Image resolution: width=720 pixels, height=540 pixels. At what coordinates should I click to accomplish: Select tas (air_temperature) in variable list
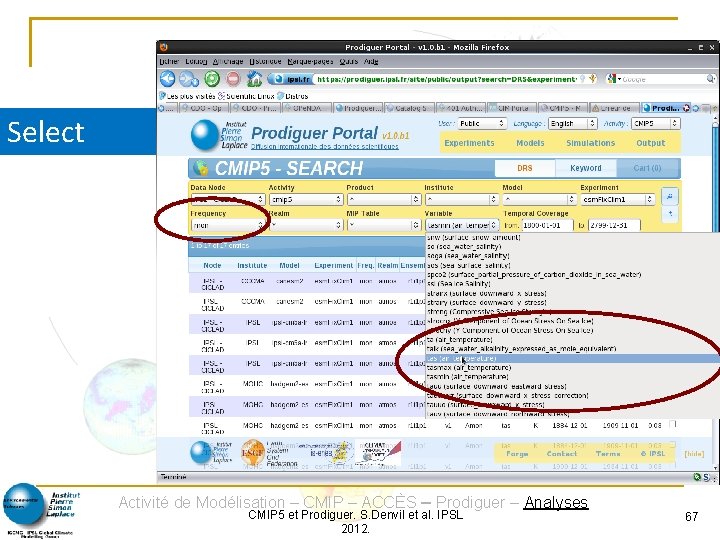pyautogui.click(x=573, y=358)
